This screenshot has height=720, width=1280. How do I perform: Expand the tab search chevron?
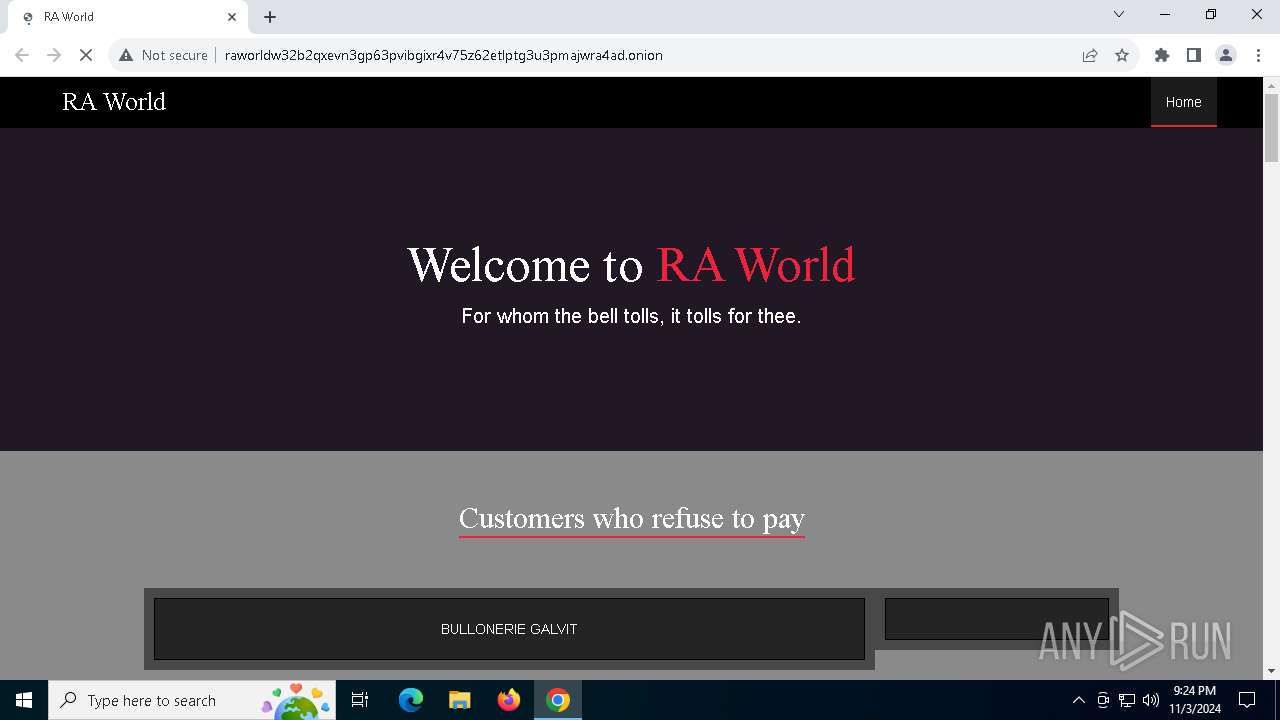(1119, 14)
